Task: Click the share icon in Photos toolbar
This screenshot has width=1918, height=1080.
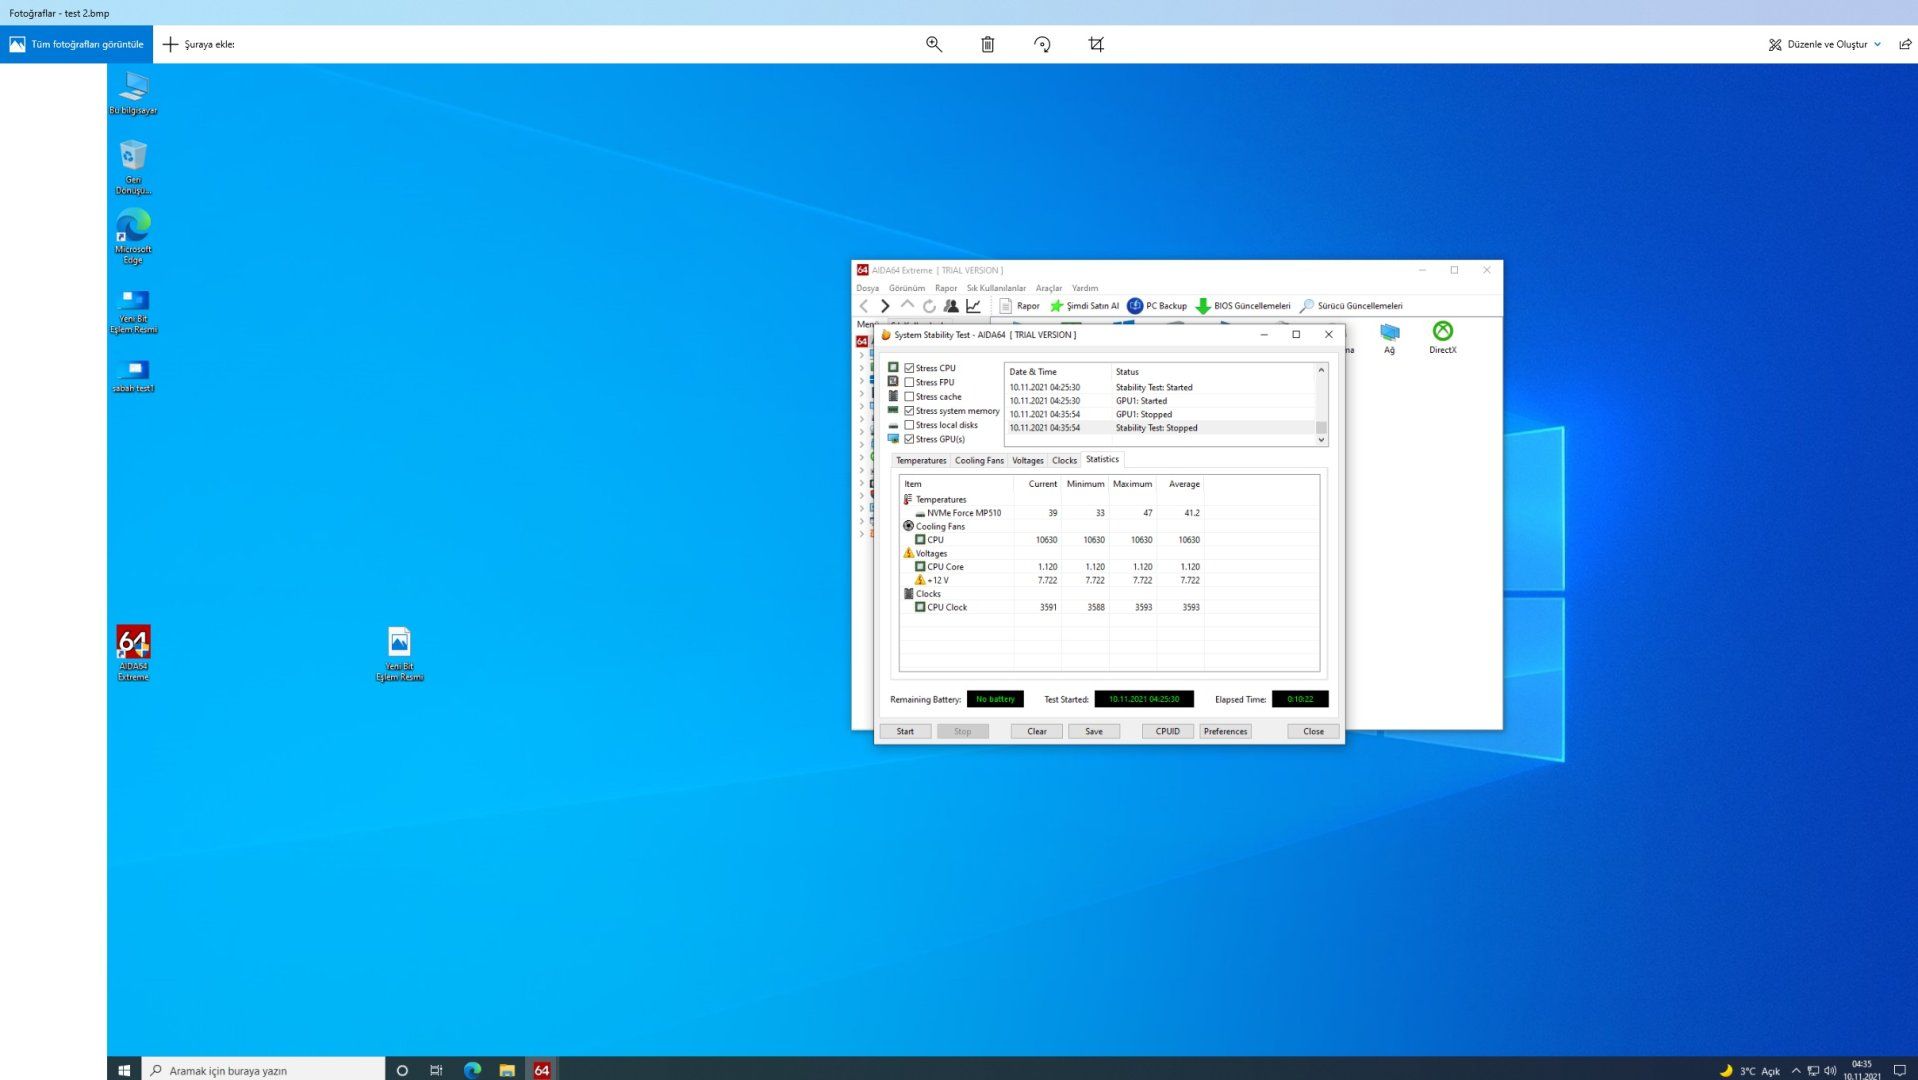Action: pyautogui.click(x=1905, y=44)
